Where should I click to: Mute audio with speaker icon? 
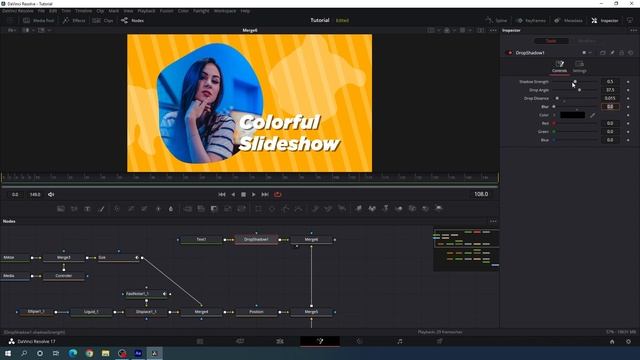51,195
